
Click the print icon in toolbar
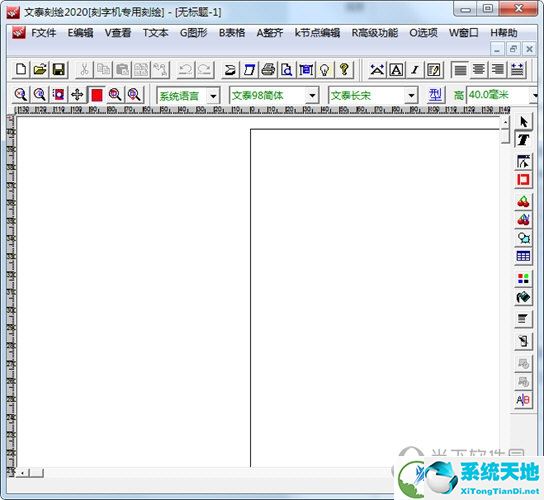click(x=268, y=70)
